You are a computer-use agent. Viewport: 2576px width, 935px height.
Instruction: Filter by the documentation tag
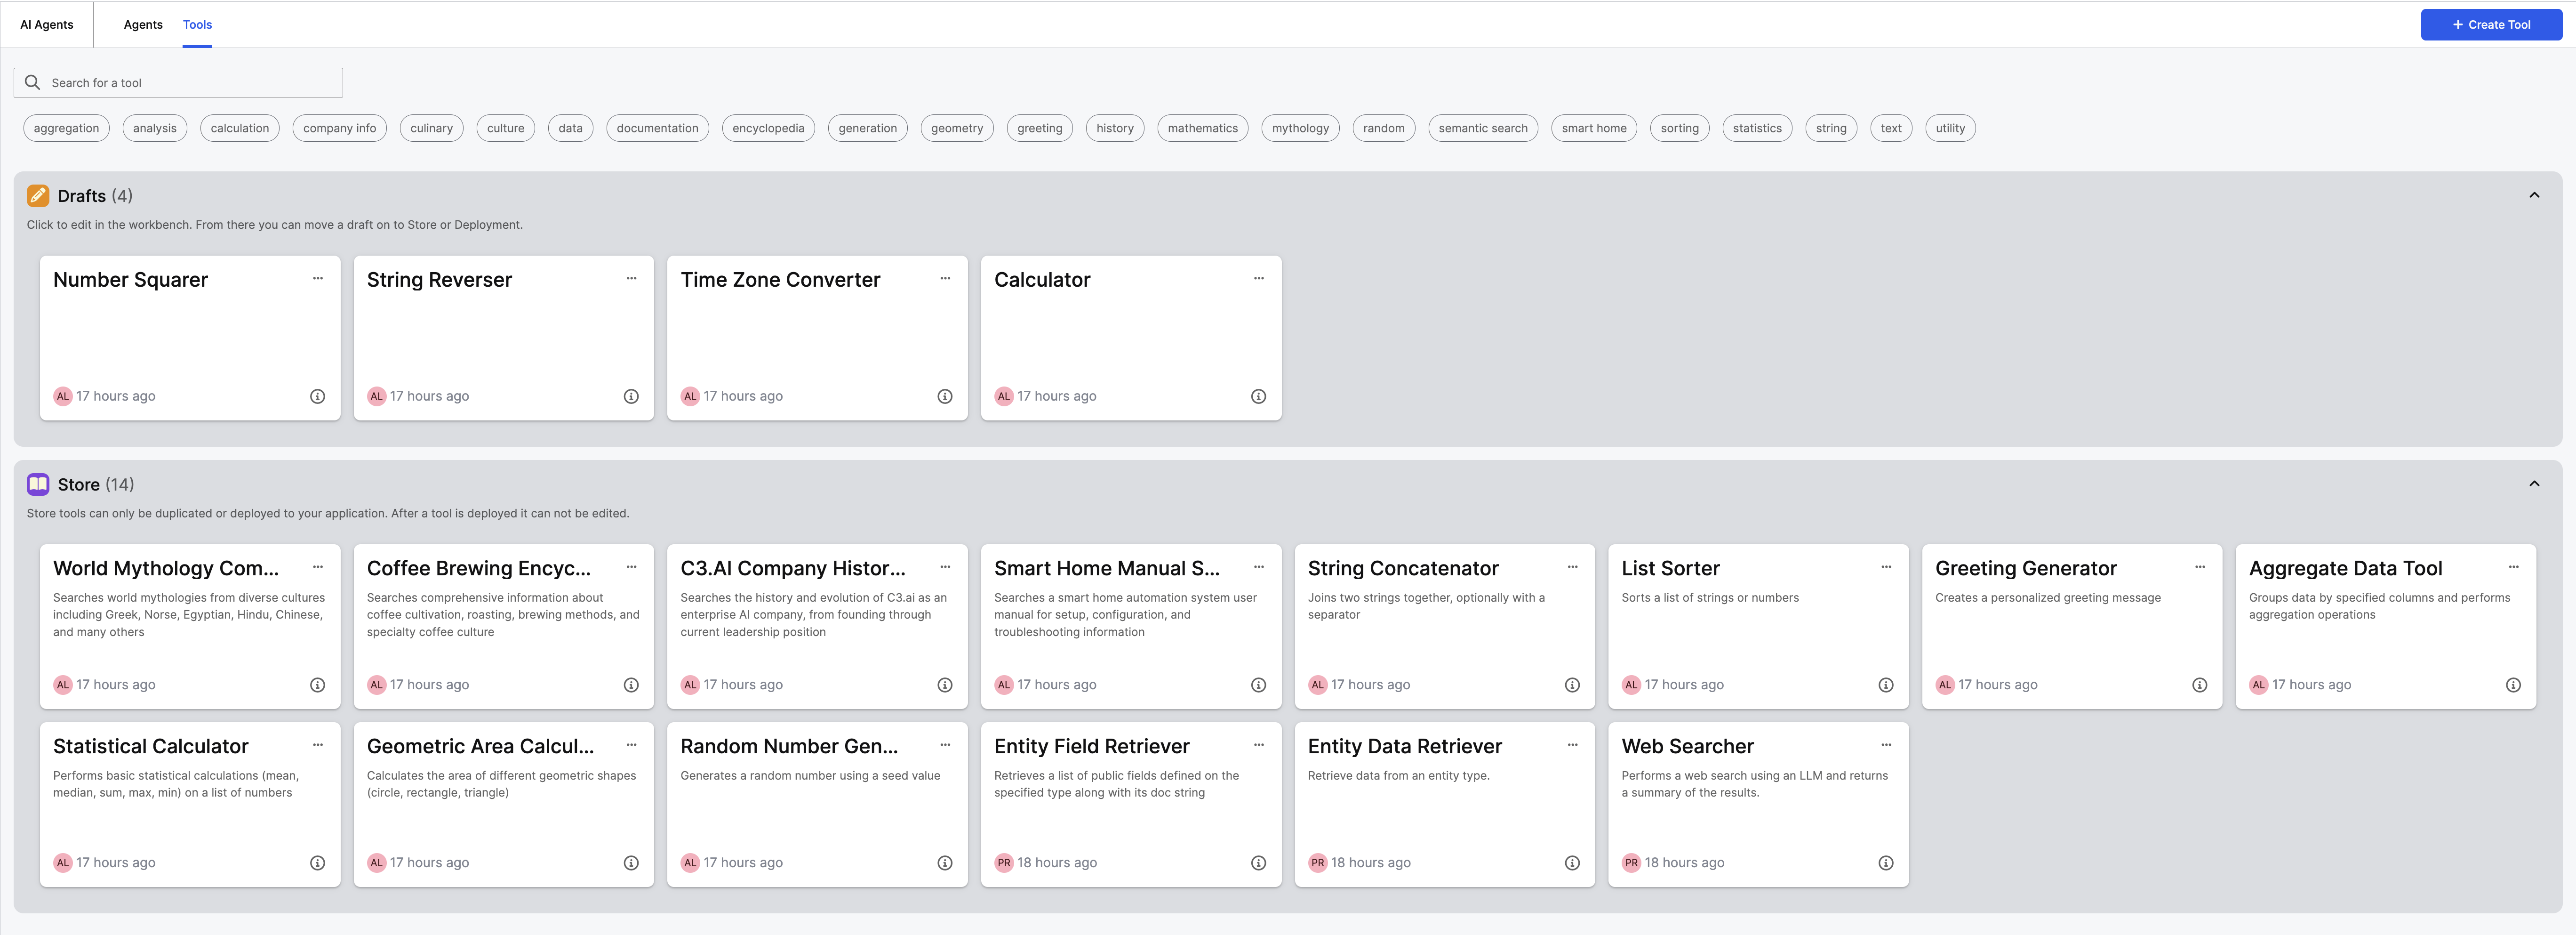pos(657,128)
